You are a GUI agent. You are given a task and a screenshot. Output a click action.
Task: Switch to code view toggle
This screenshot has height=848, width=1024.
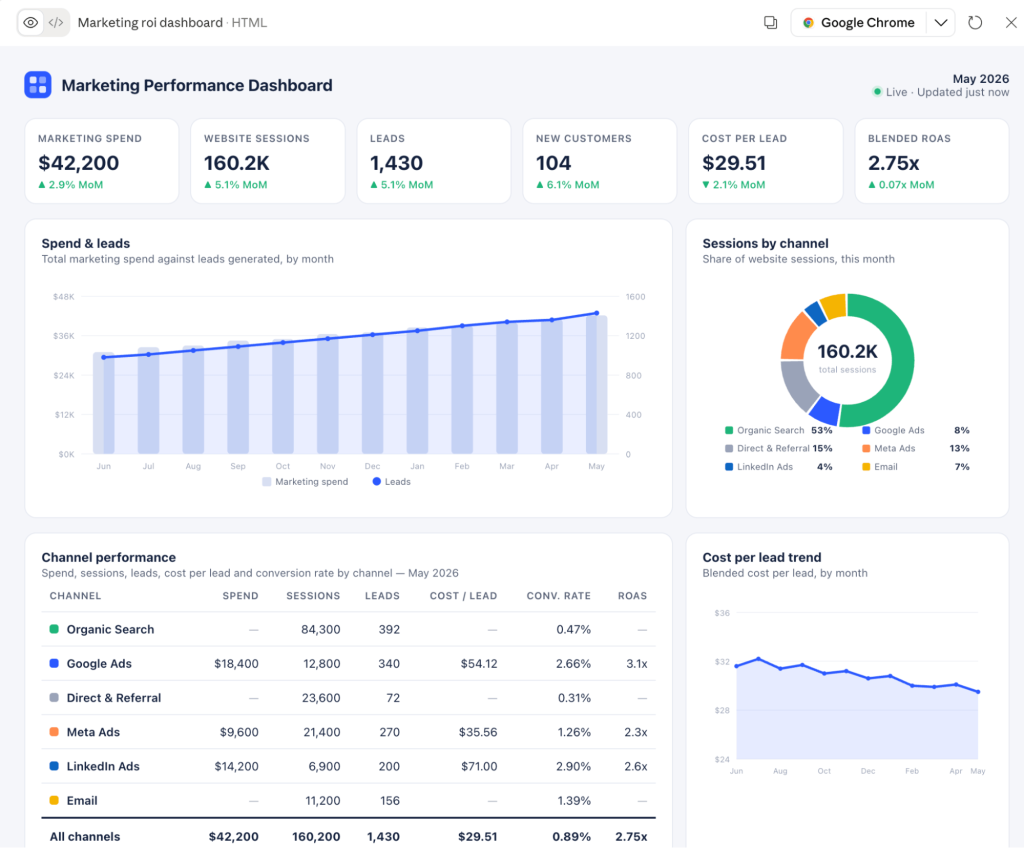point(56,23)
